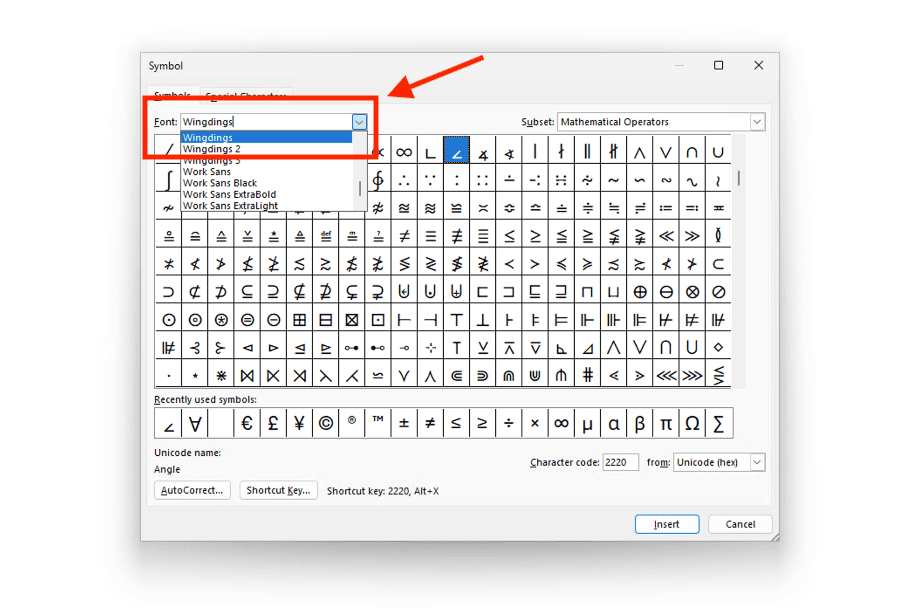Pick the diamond operator symbol
This screenshot has width=918, height=616.
click(718, 348)
